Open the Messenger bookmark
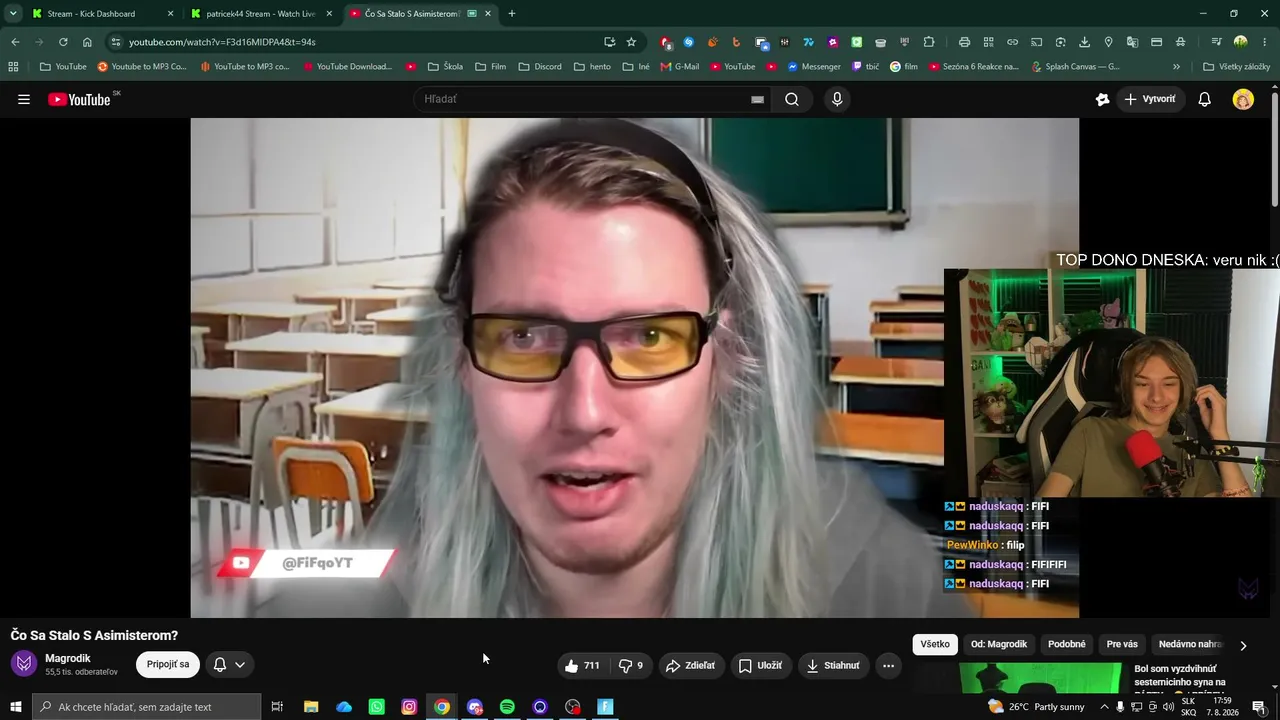1280x720 pixels. (814, 67)
